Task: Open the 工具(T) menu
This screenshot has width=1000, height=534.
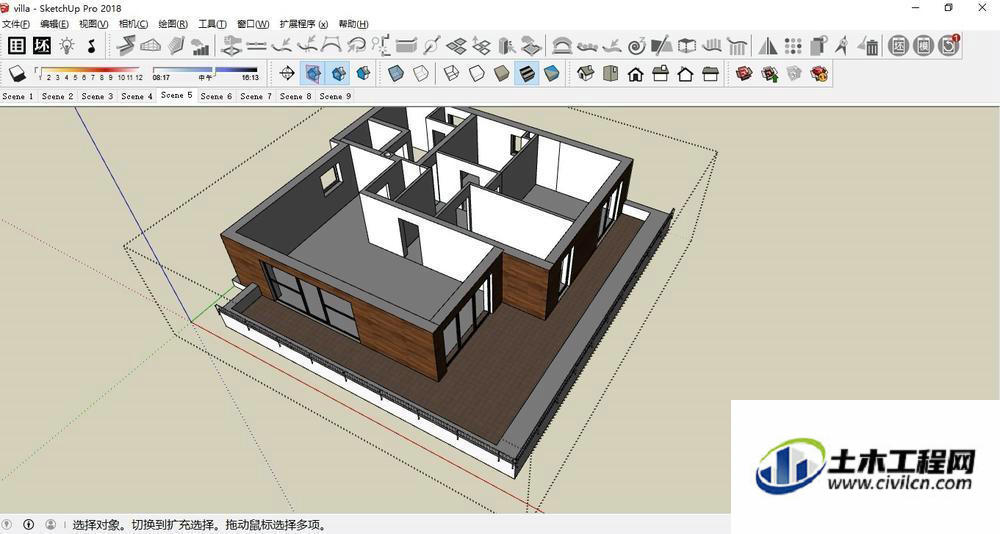Action: tap(212, 24)
